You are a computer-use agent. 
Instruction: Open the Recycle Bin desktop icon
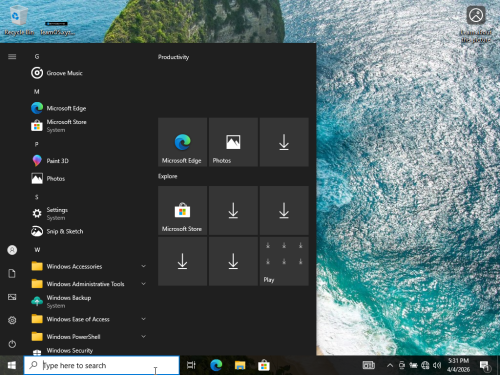pos(19,21)
